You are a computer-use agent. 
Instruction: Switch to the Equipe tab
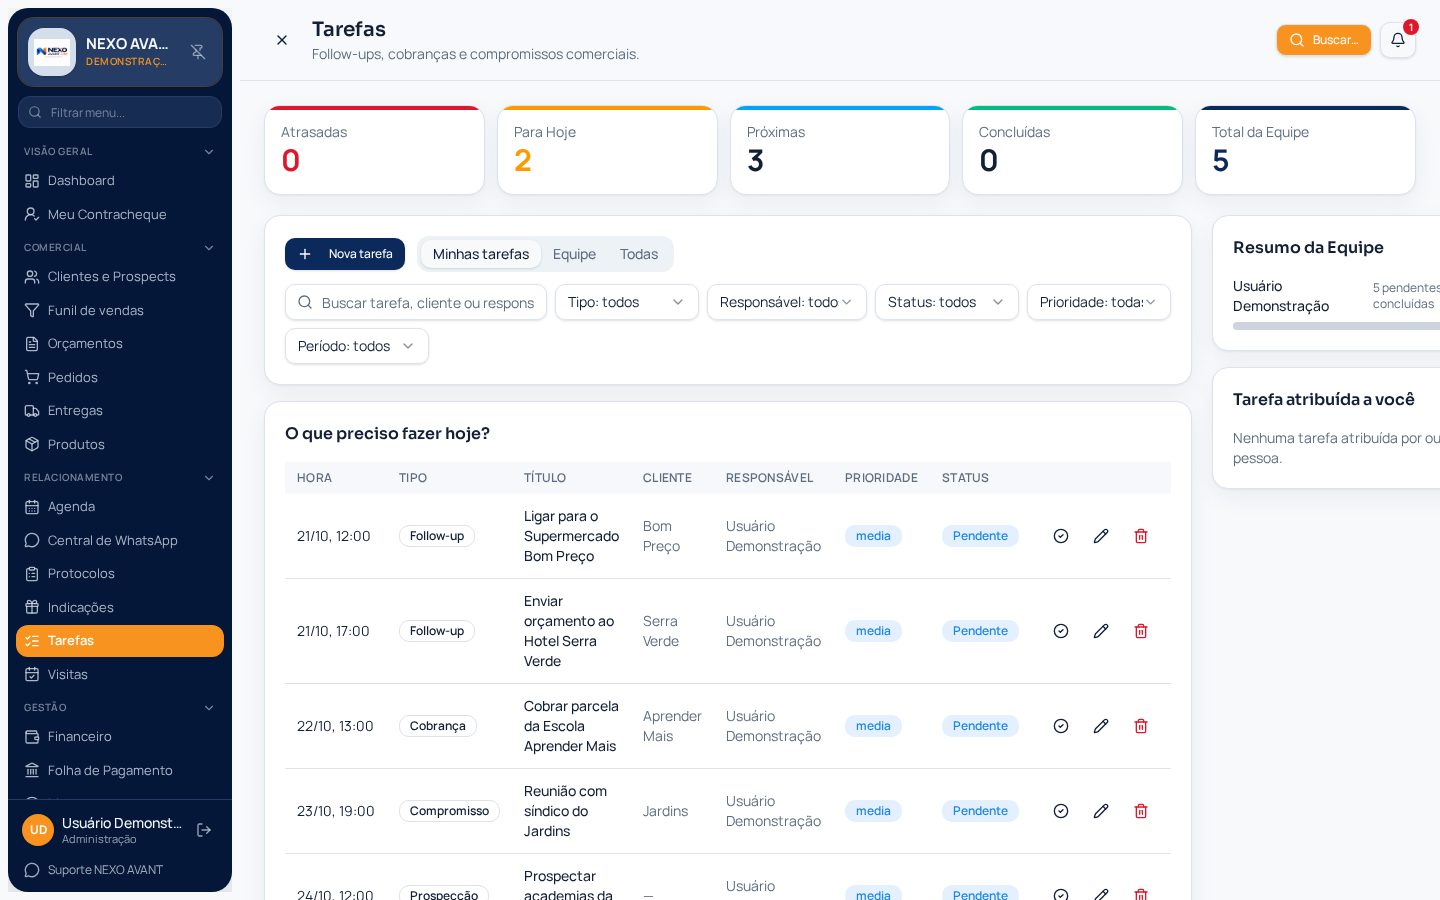pos(574,254)
